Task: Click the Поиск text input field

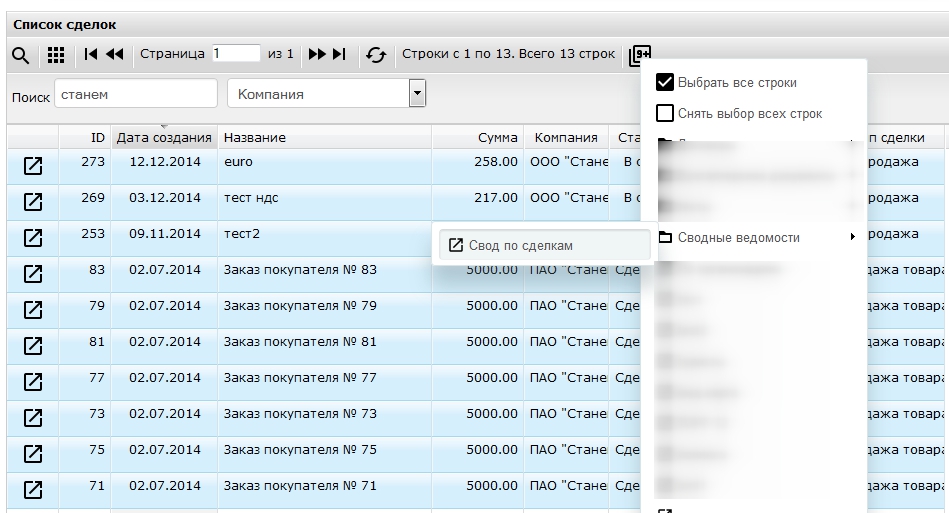Action: tap(135, 95)
